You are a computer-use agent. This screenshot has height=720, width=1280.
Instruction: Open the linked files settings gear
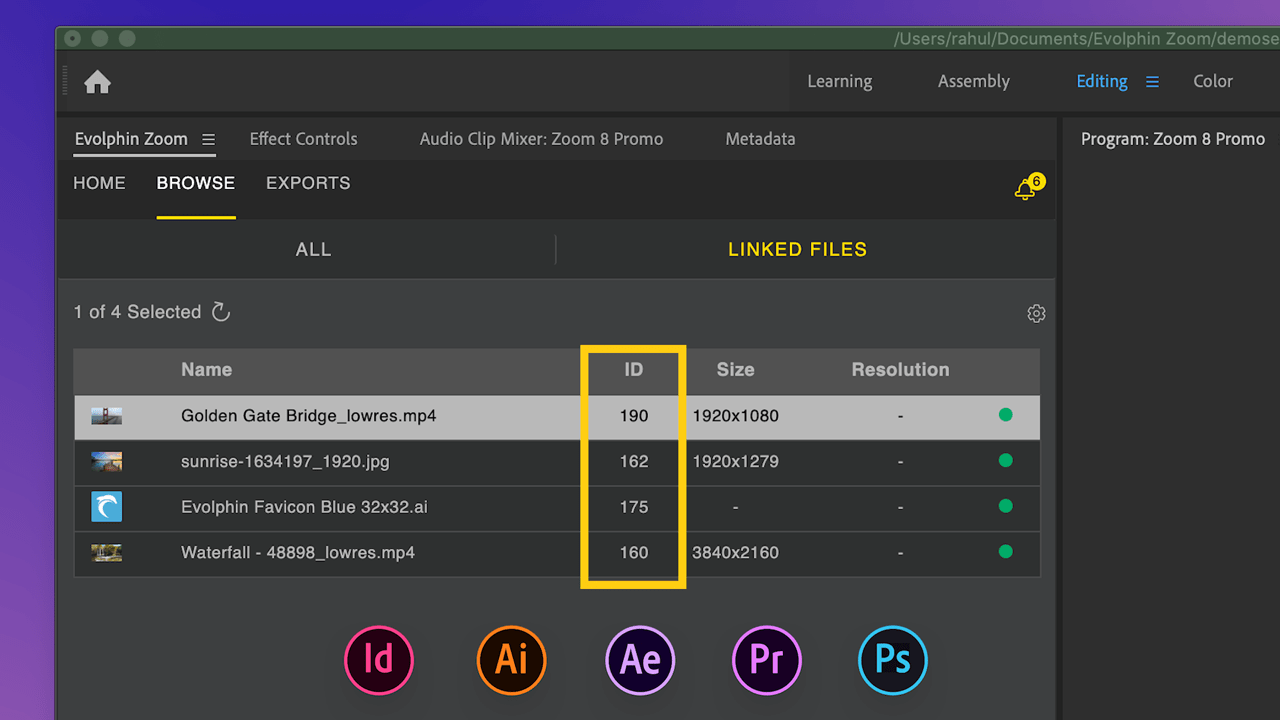point(1036,313)
